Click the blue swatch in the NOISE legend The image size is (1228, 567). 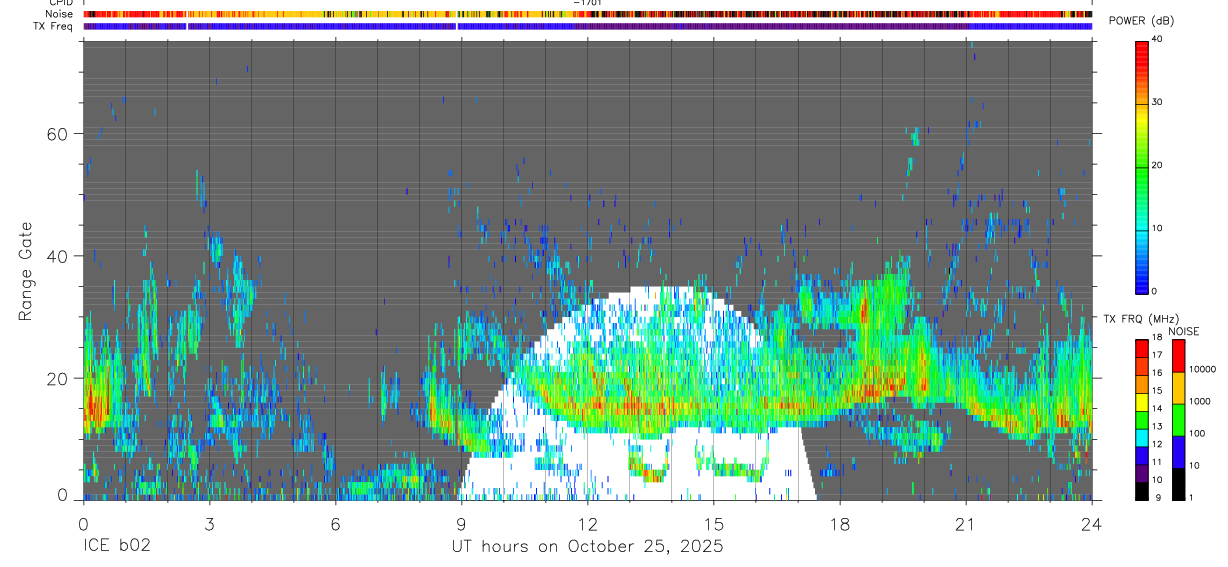(1178, 452)
